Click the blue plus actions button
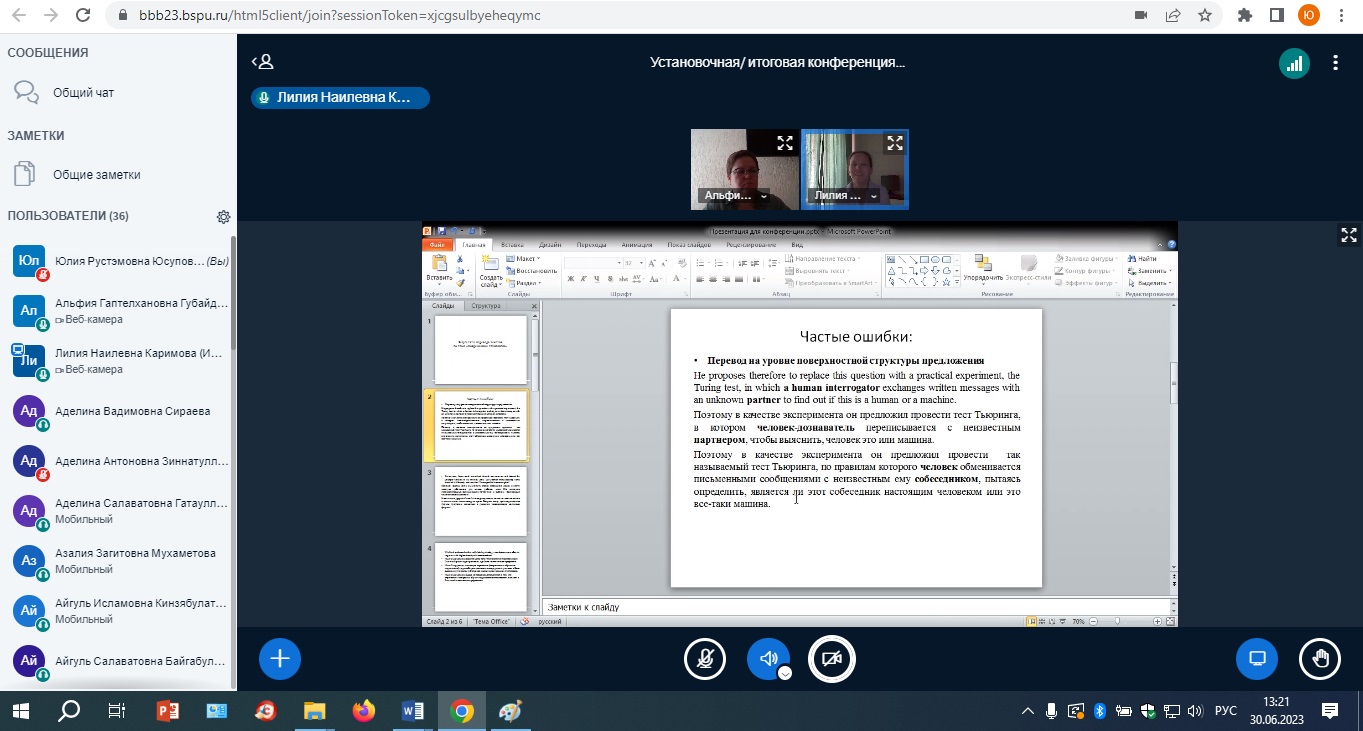Image resolution: width=1363 pixels, height=731 pixels. 280,658
